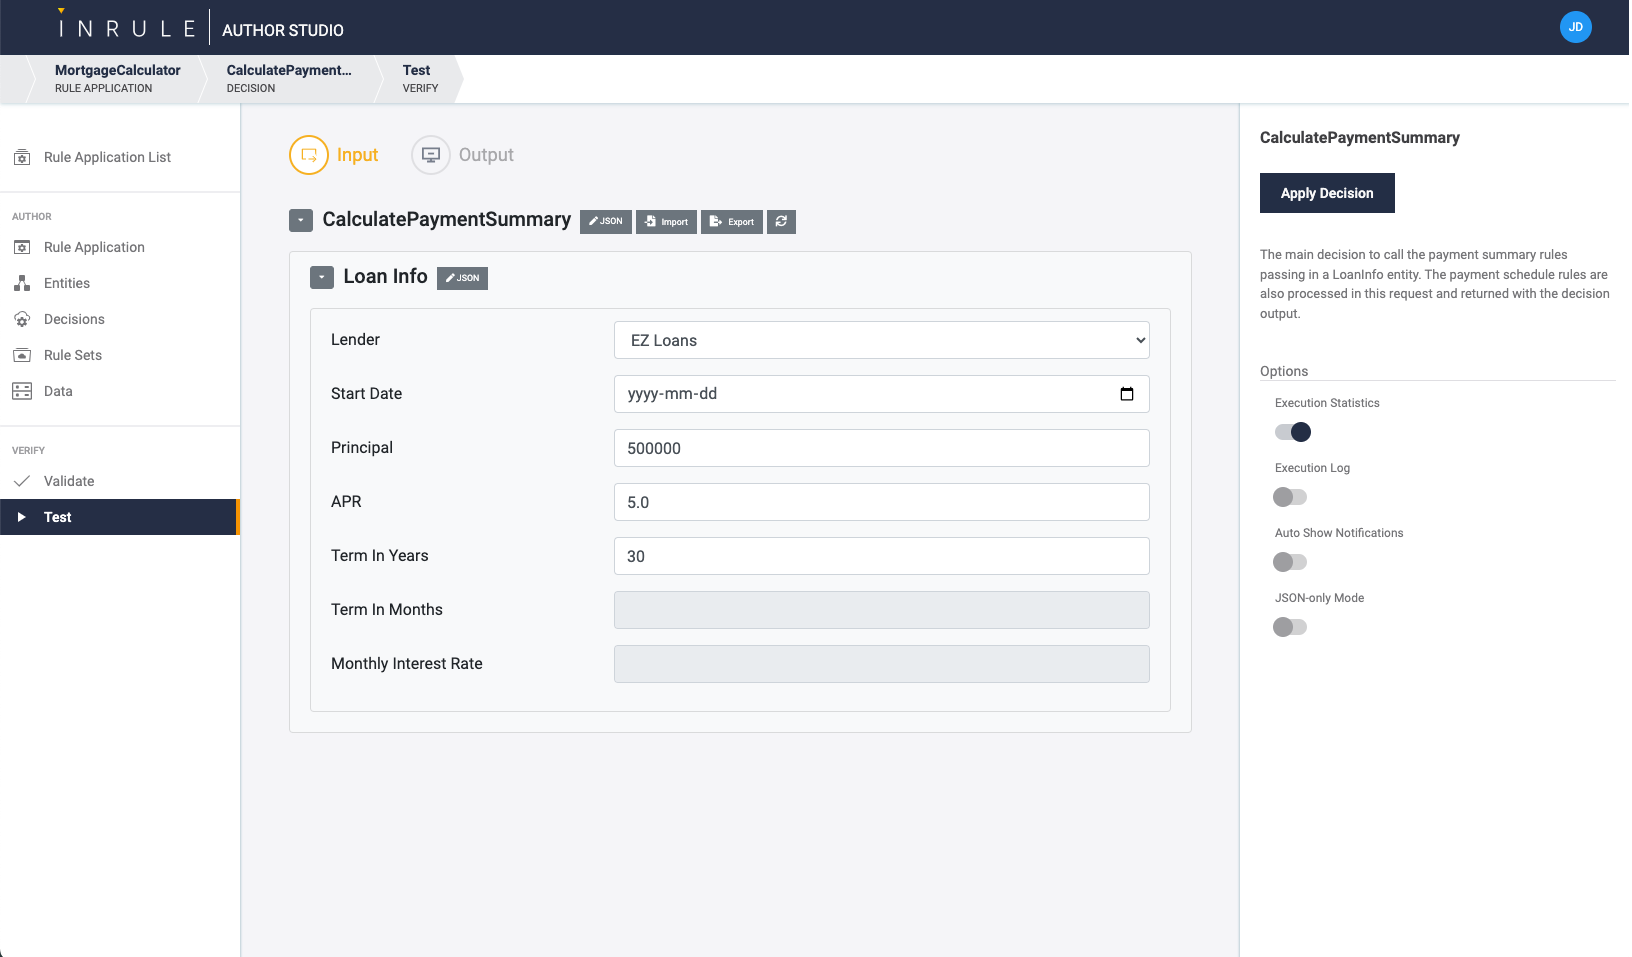Open the Lender dropdown showing EZ Loans

[x=882, y=340]
